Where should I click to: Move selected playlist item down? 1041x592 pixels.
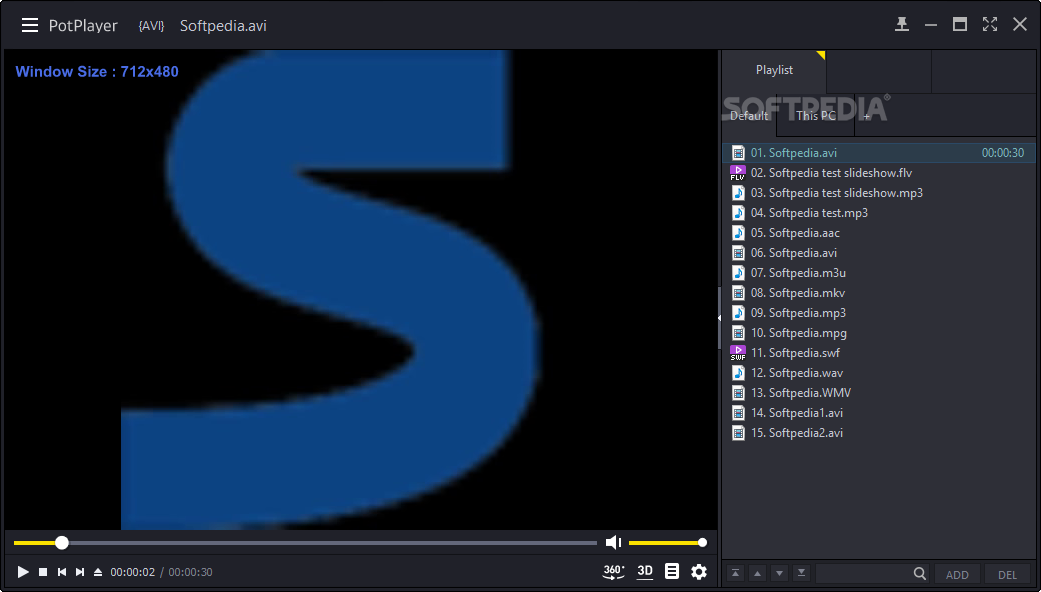(x=779, y=573)
